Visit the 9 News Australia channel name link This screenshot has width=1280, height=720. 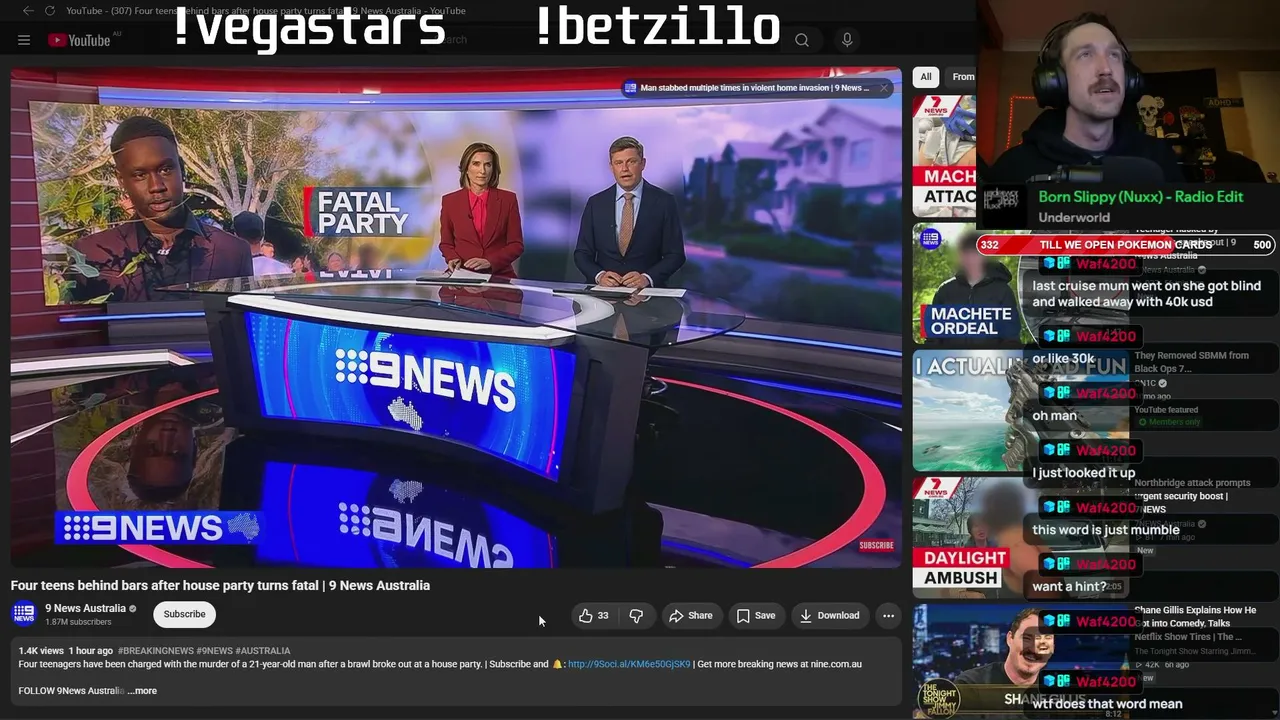coord(85,608)
